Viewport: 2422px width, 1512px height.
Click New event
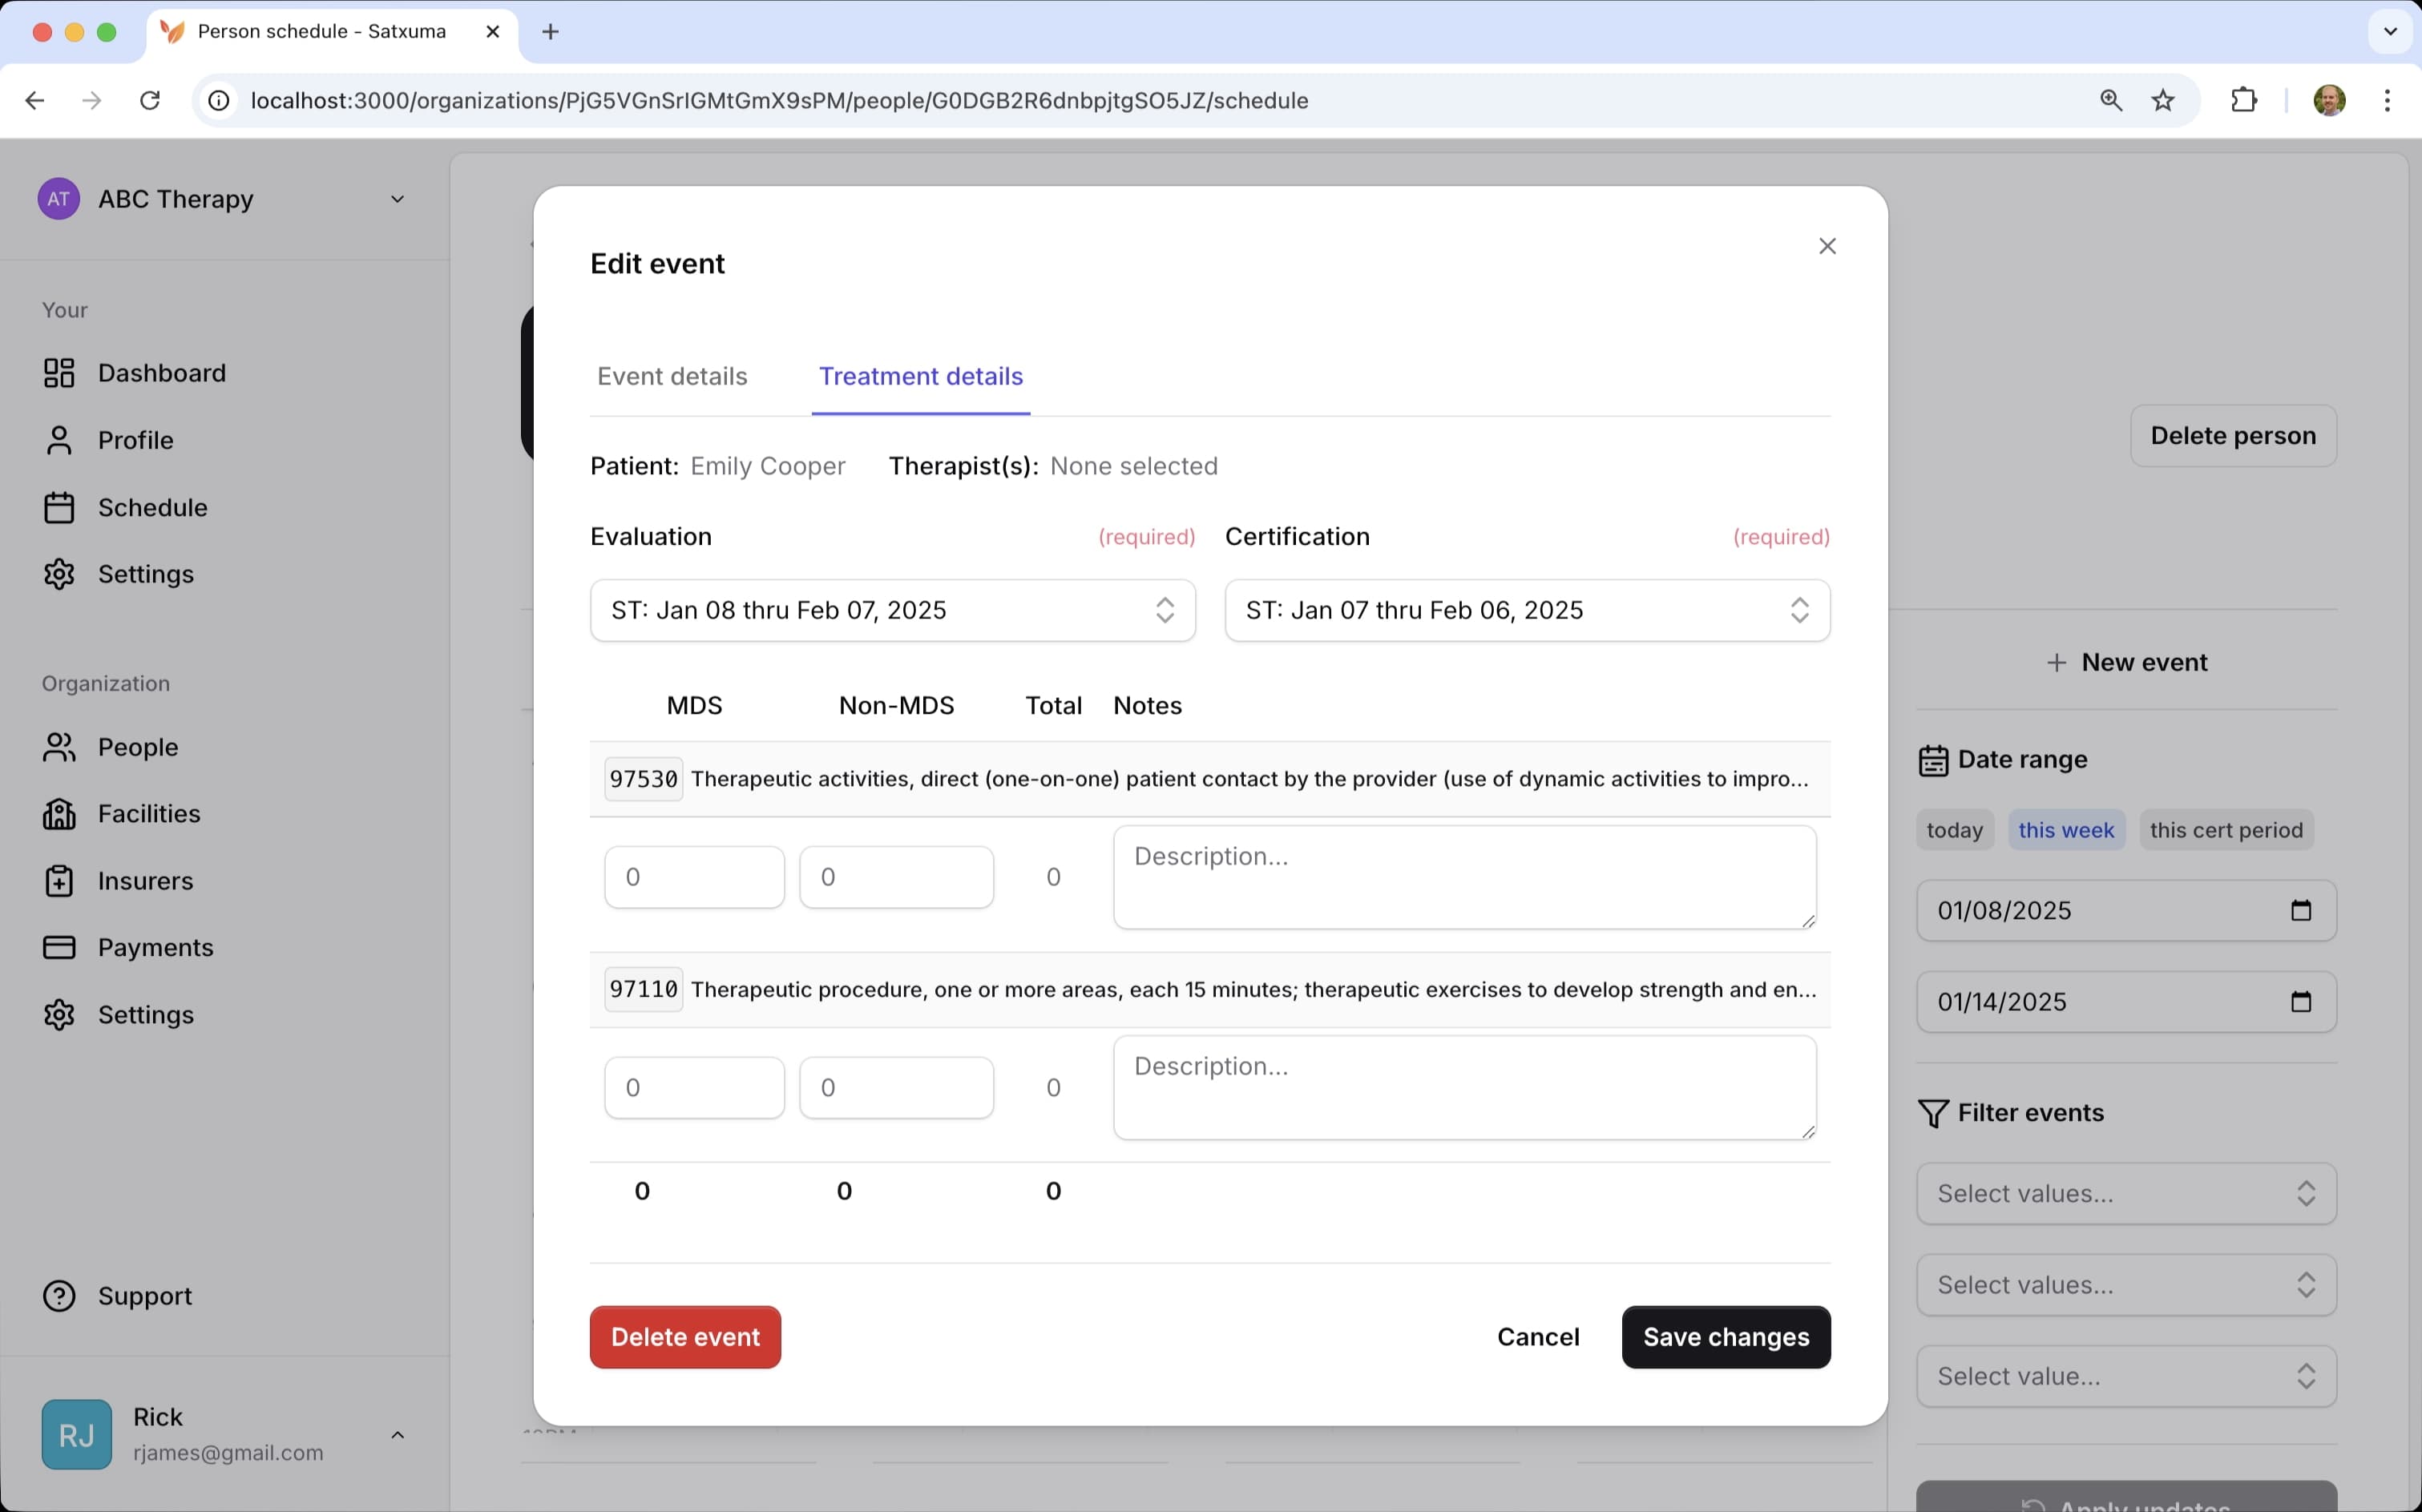pos(2126,662)
